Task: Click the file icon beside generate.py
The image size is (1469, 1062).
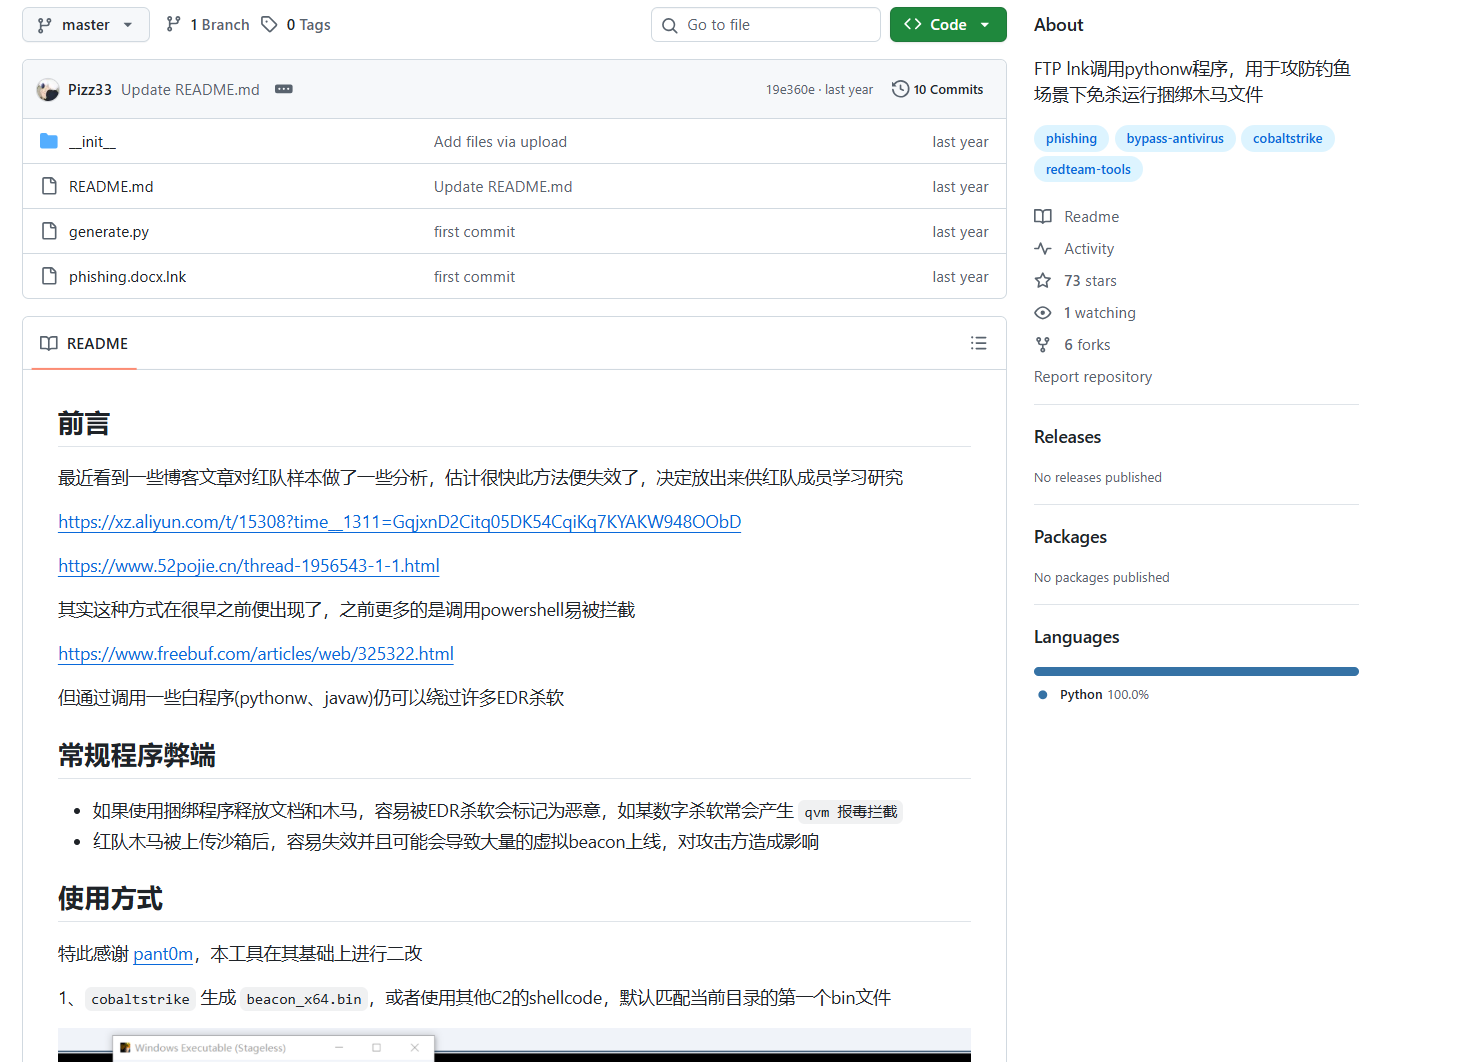Action: pyautogui.click(x=49, y=231)
